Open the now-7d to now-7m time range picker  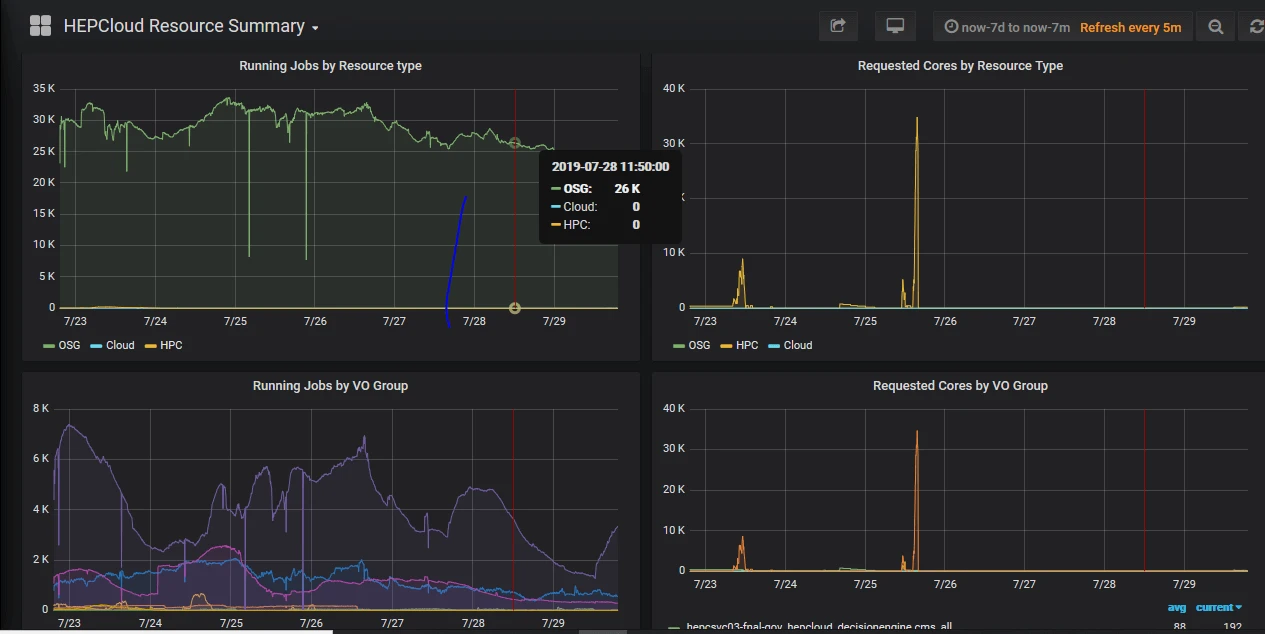1007,27
